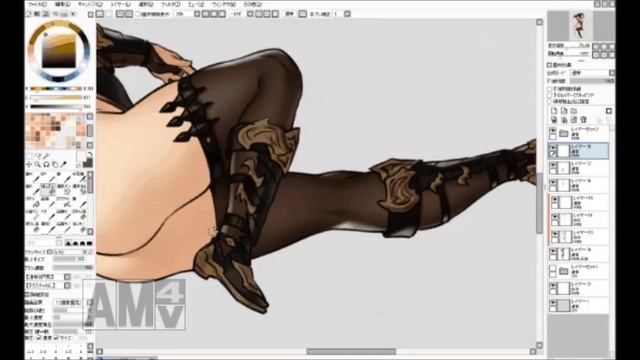
Task: Open the 選択 (Selection) menu
Action: tap(145, 4)
